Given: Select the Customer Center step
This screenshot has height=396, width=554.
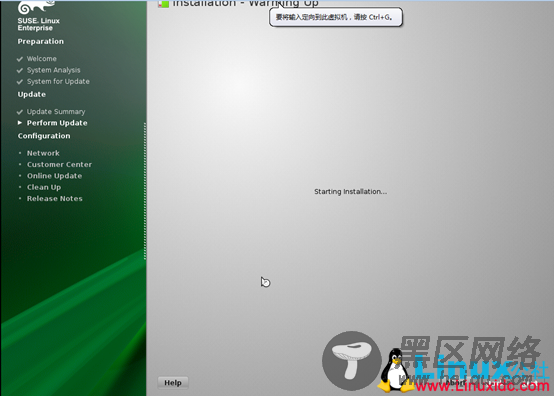Looking at the screenshot, I should click(x=59, y=164).
